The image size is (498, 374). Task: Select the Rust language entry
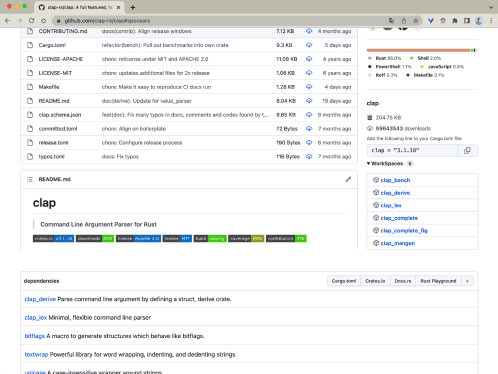[x=384, y=58]
